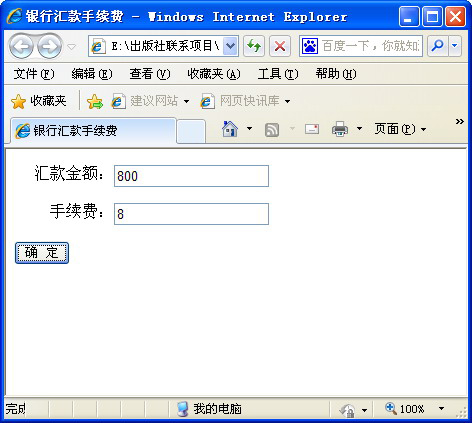Expand the 建议网站 dropdown arrow

[186, 101]
